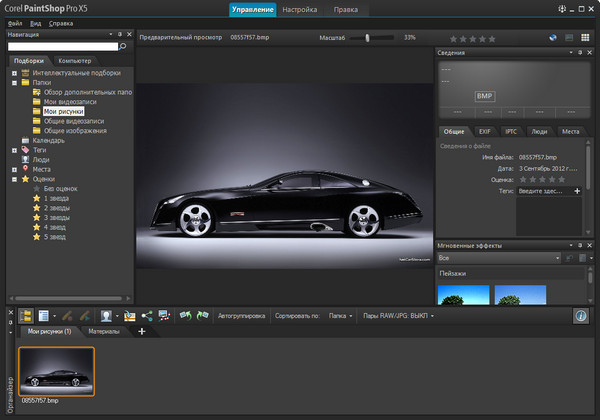Click the search magnifier icon in Navigation
The image size is (600, 420).
coord(123,46)
